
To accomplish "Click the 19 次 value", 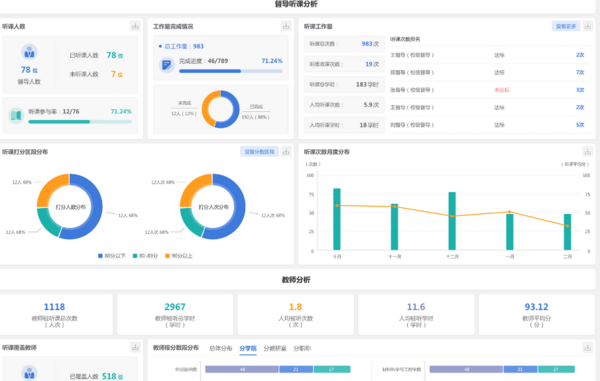I will 372,64.
